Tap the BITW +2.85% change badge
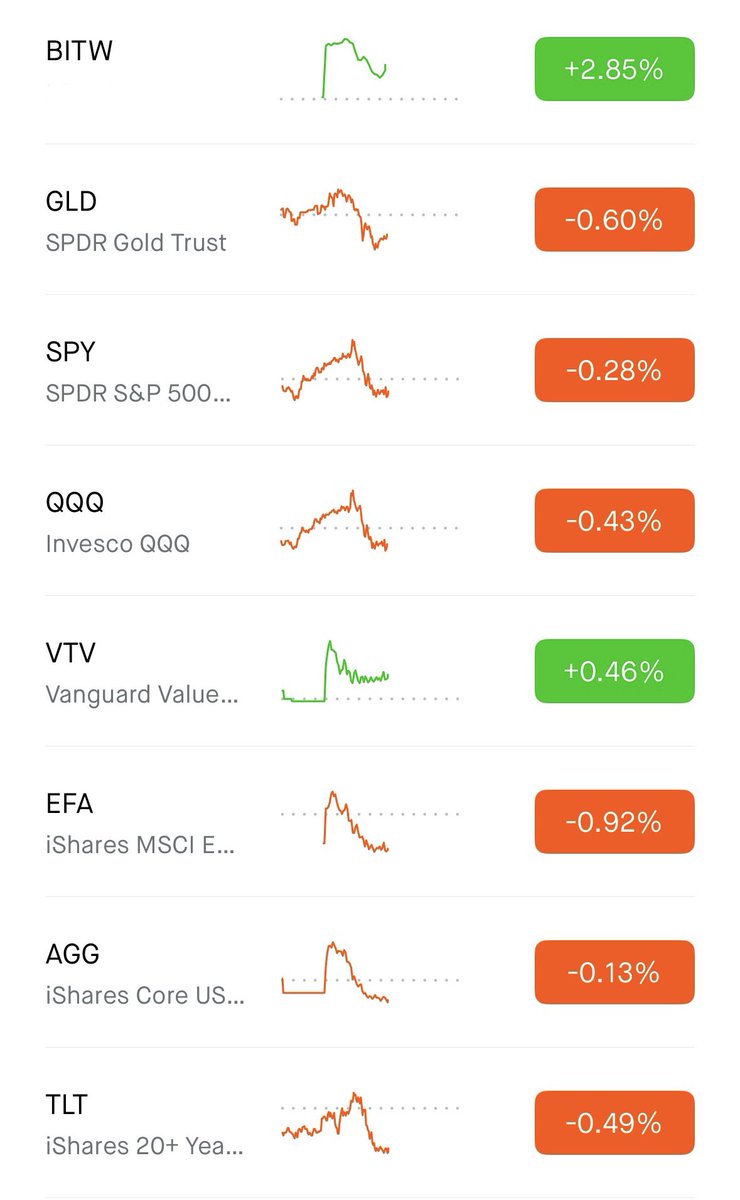Viewport: 740px width, 1200px height. click(x=614, y=69)
